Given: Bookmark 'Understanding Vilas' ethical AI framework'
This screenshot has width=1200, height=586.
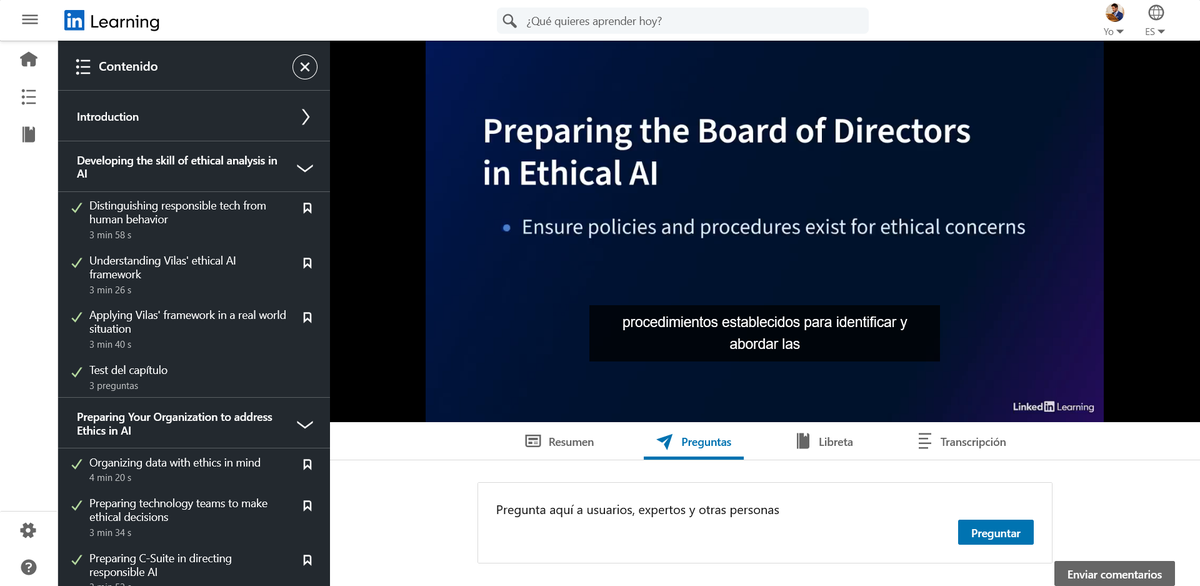Looking at the screenshot, I should pos(307,262).
